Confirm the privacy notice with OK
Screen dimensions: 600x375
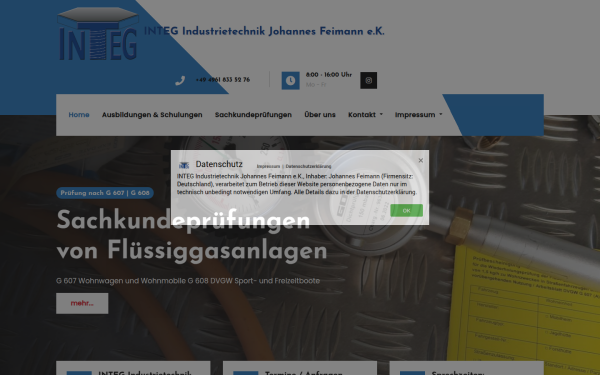[x=406, y=210]
